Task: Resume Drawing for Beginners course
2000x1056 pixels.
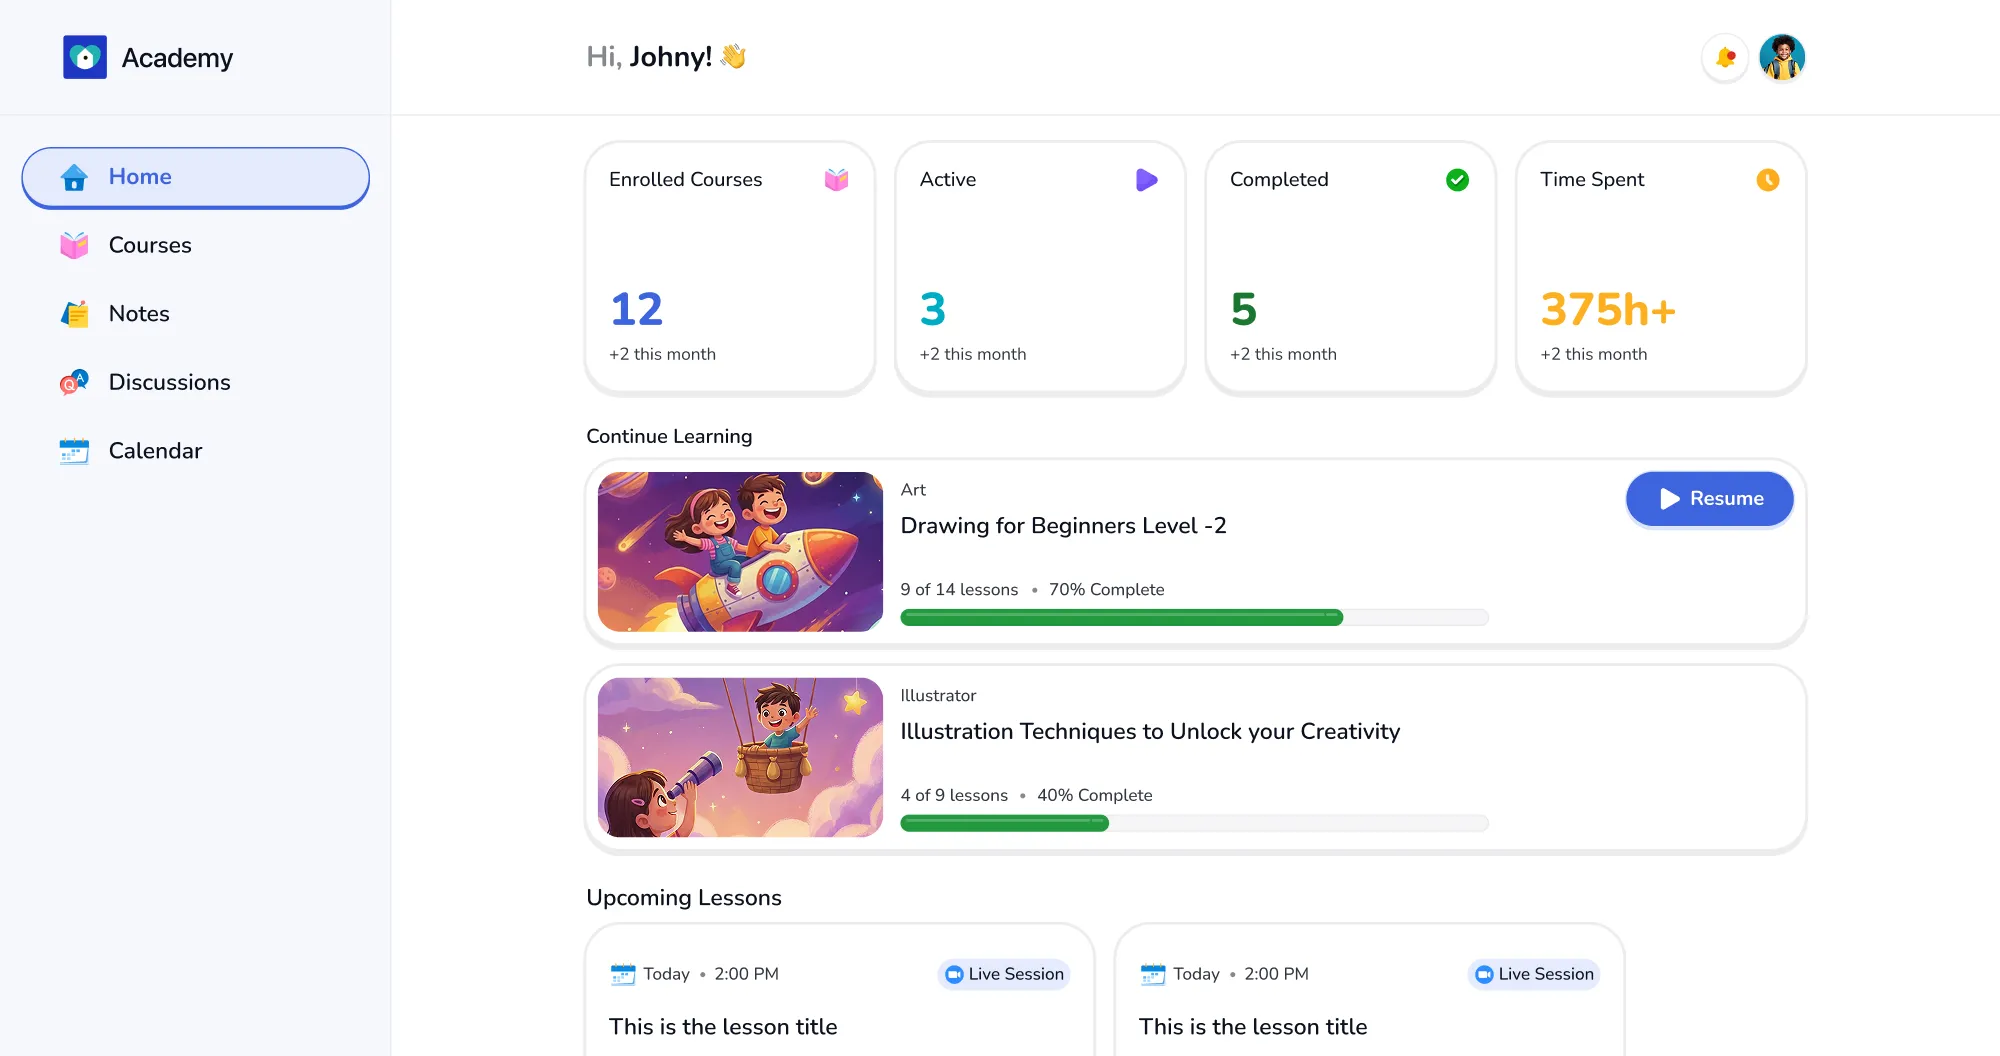Action: (1710, 499)
